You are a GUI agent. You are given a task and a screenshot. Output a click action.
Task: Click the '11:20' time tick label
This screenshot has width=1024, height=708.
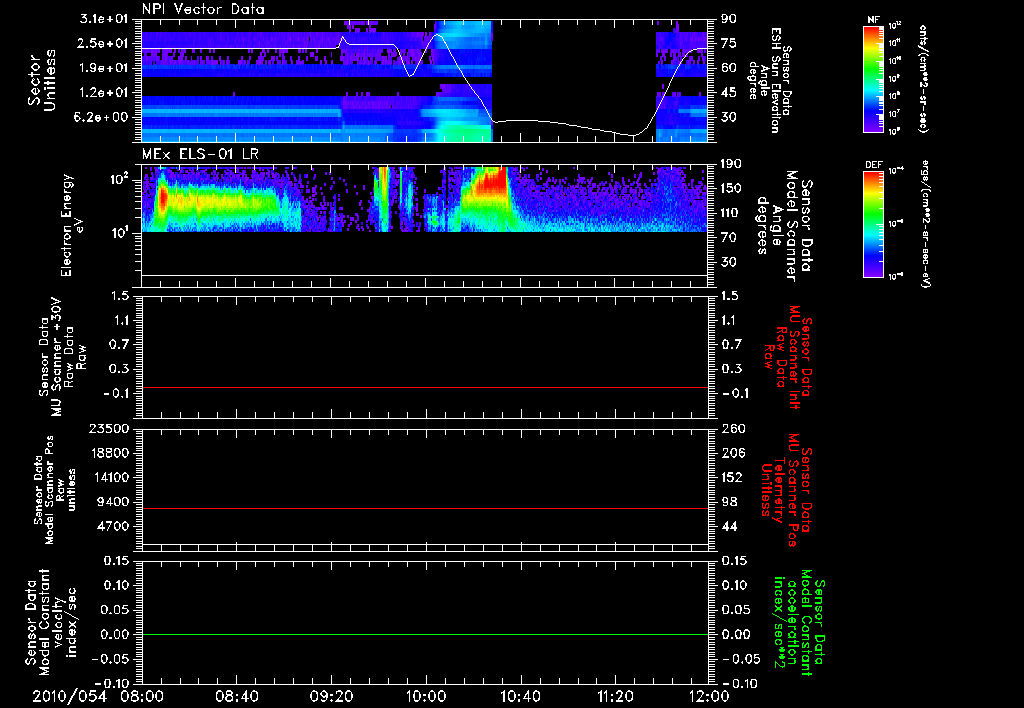click(615, 696)
